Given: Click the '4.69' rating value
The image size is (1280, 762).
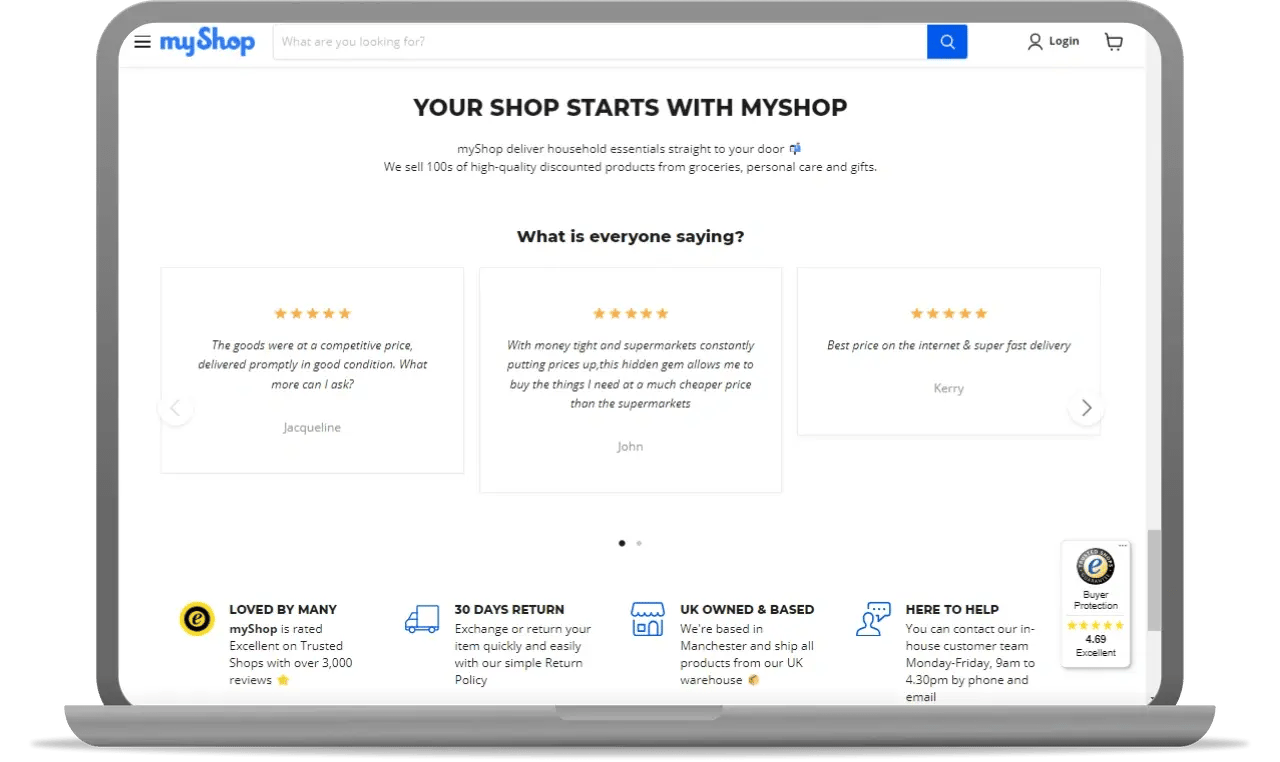Looking at the screenshot, I should tap(1096, 639).
